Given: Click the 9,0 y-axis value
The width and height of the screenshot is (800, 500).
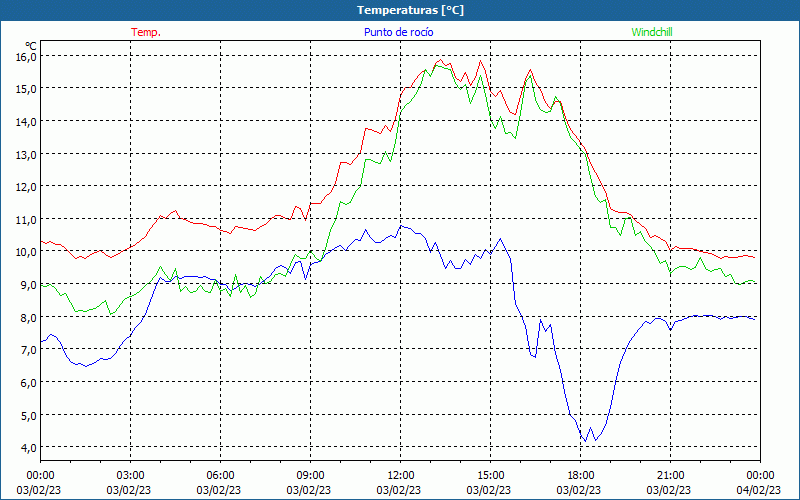Looking at the screenshot, I should [28, 285].
